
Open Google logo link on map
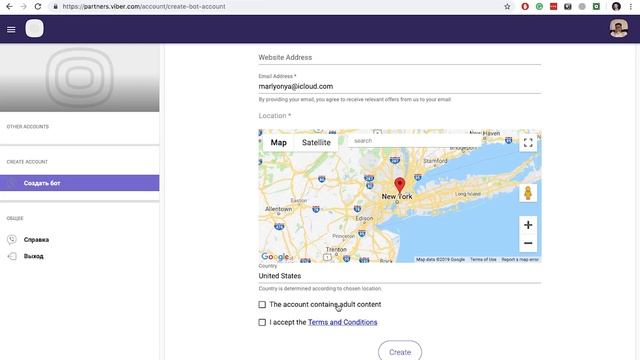point(276,256)
